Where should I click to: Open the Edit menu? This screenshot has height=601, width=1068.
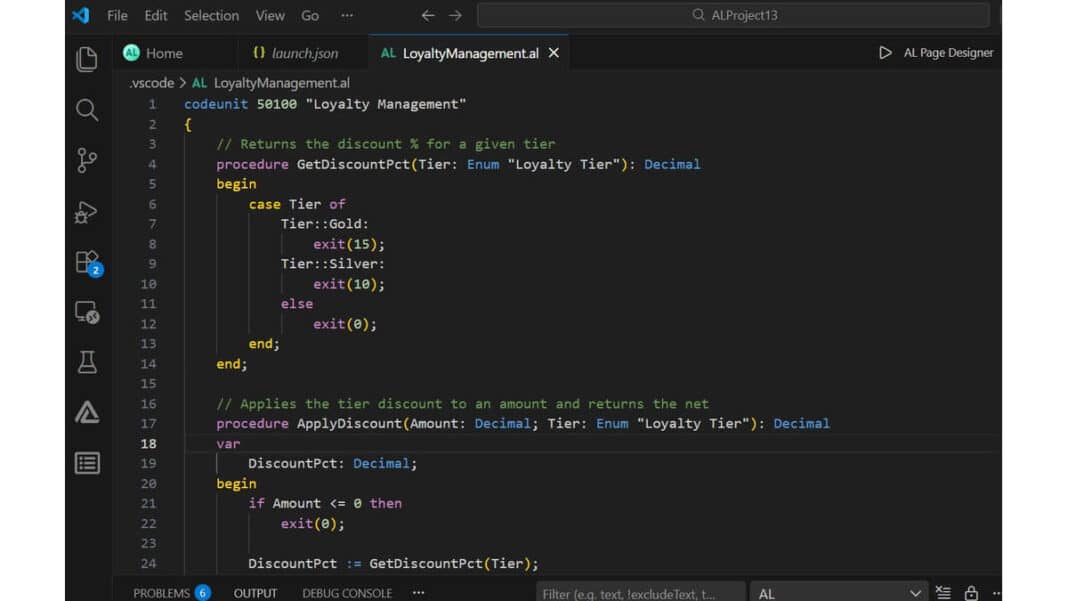click(155, 15)
